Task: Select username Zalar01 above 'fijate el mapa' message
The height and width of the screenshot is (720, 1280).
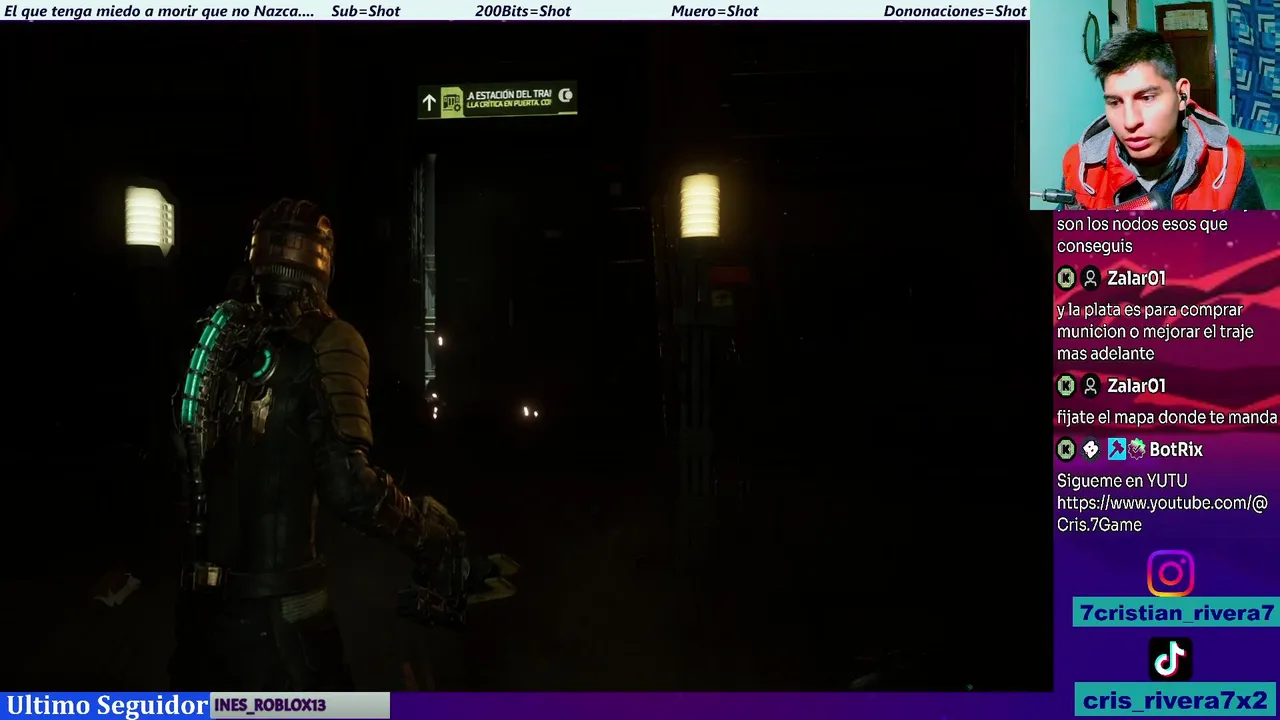Action: (1136, 386)
